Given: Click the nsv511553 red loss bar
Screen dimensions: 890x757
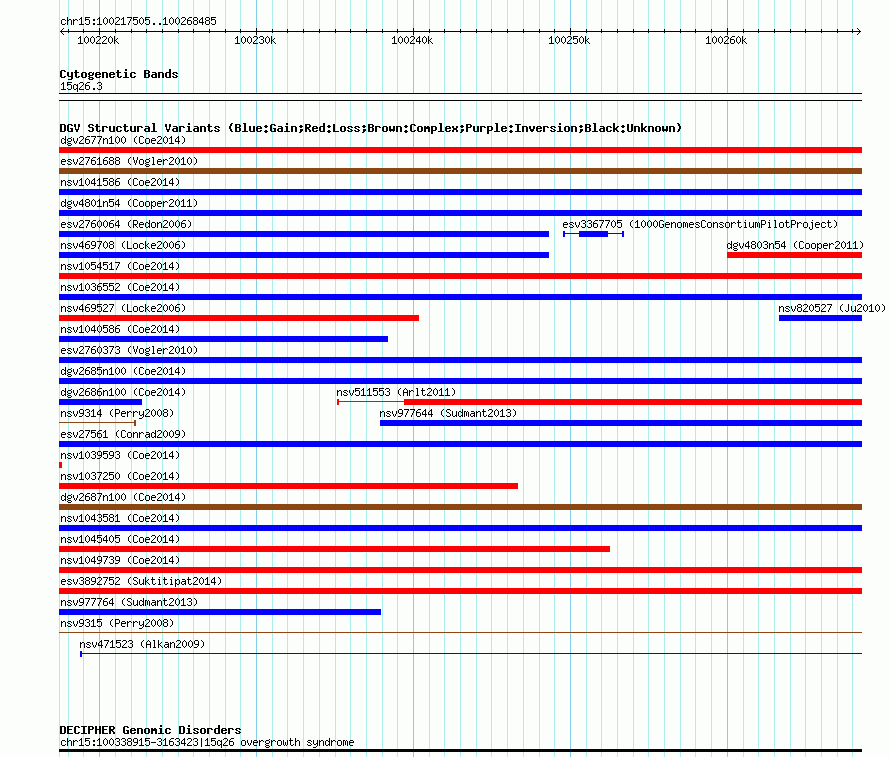Looking at the screenshot, I should click(633, 402).
